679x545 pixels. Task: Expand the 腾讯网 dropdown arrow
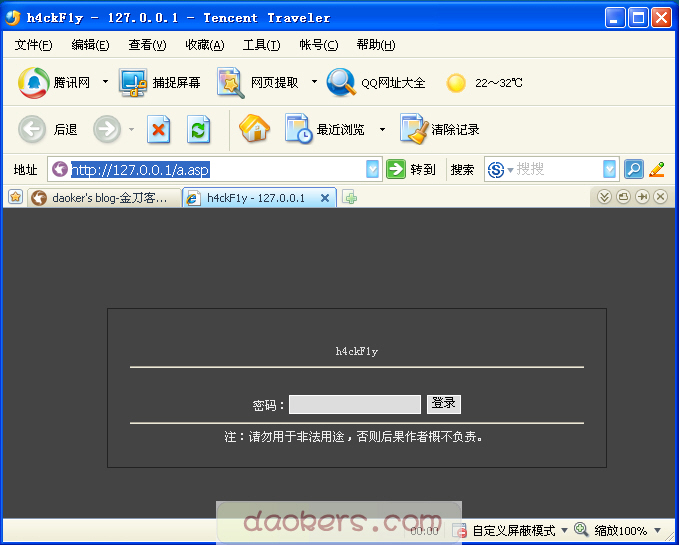pyautogui.click(x=105, y=81)
